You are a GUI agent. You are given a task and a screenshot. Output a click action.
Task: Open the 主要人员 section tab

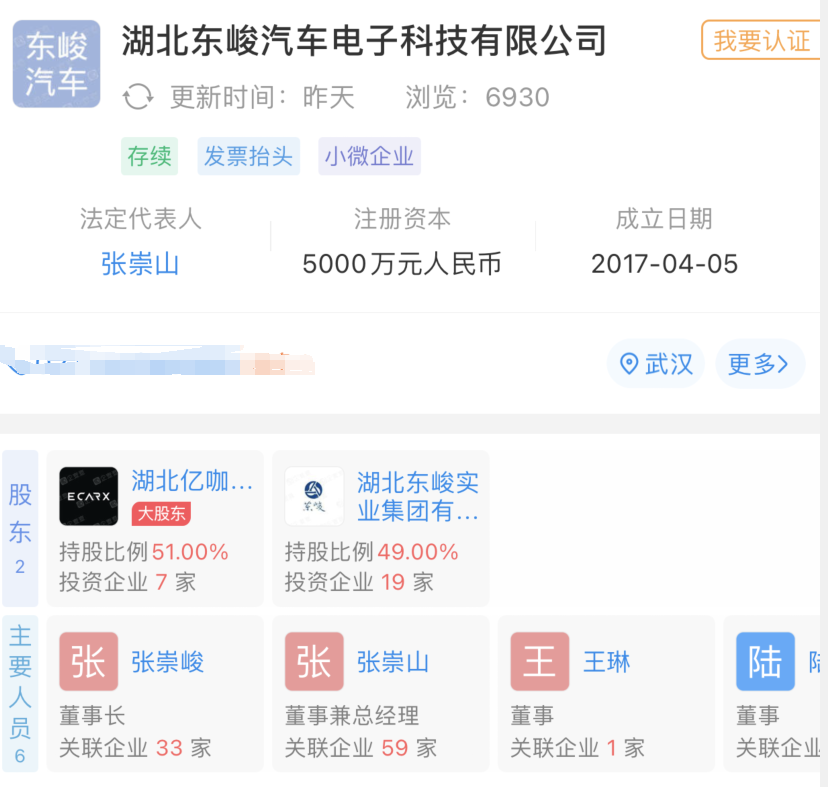20,694
